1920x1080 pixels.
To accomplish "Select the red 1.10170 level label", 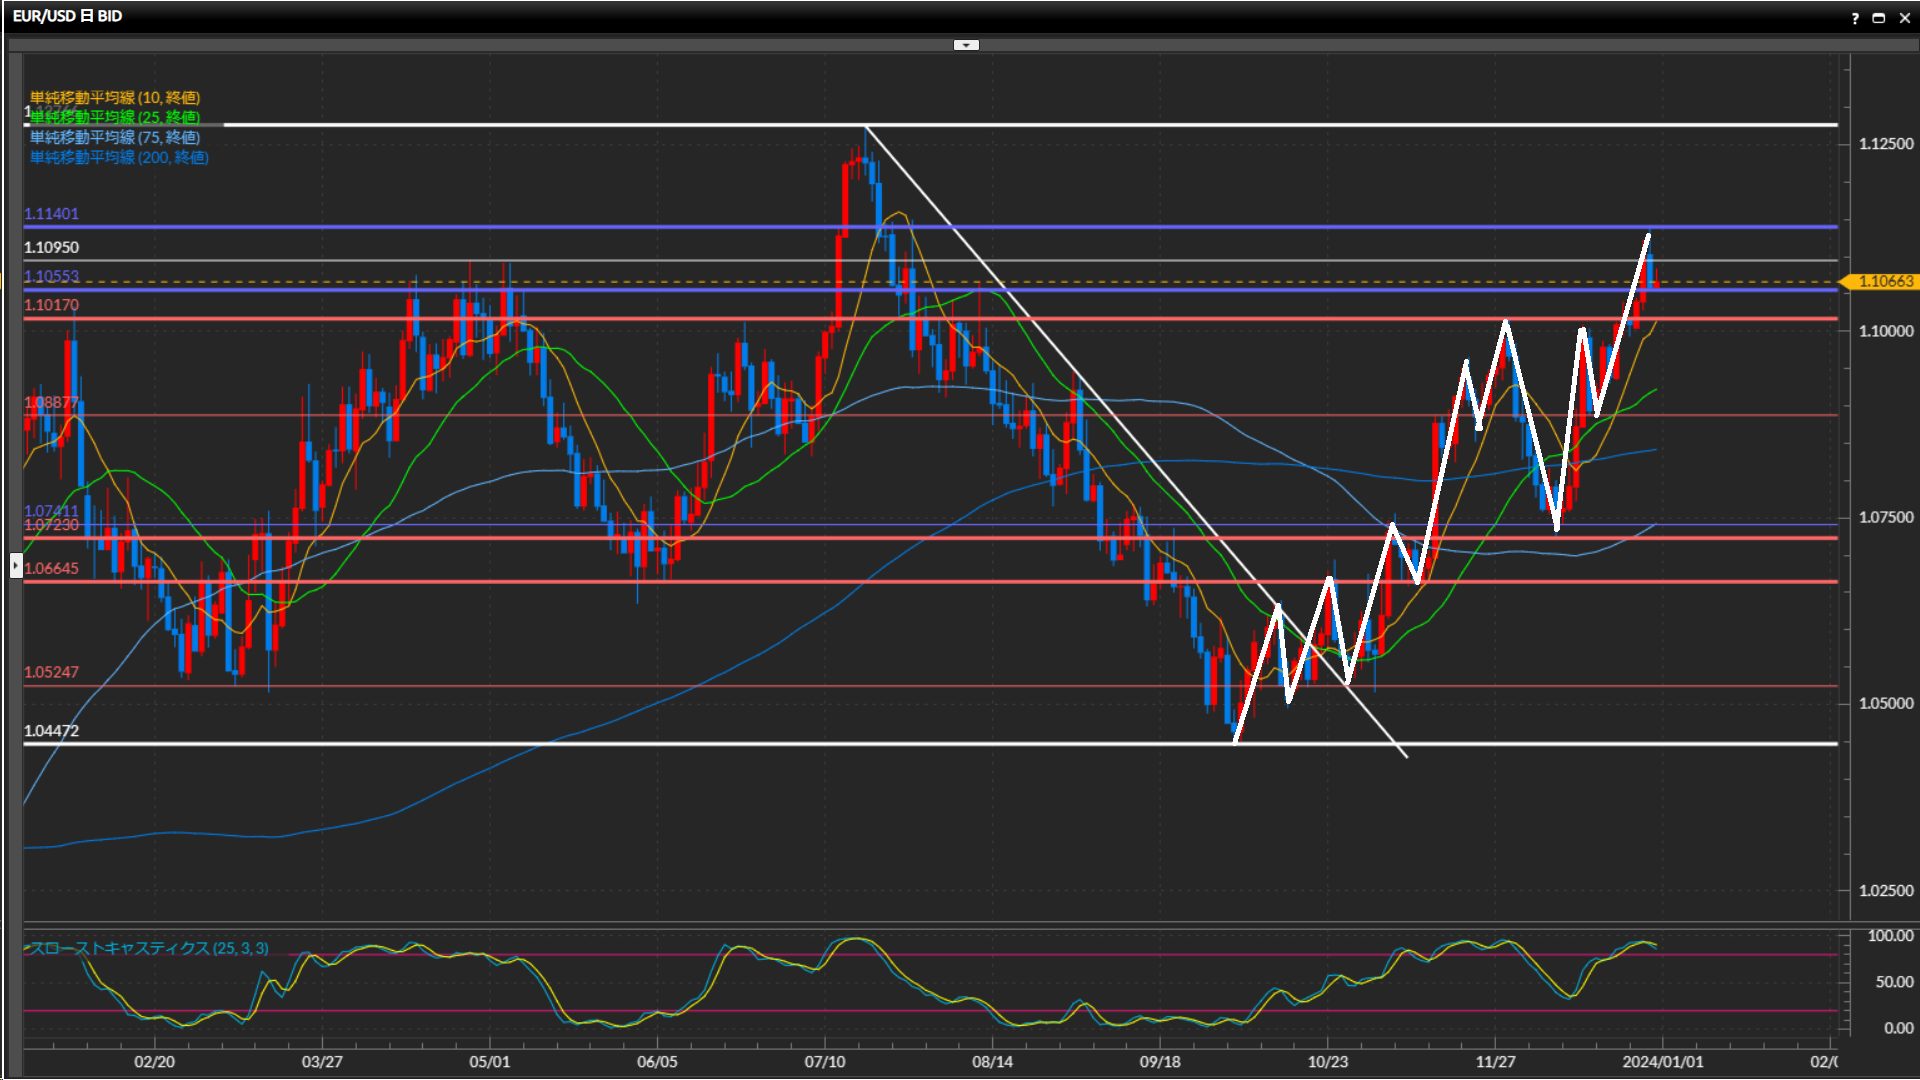I will (x=51, y=305).
